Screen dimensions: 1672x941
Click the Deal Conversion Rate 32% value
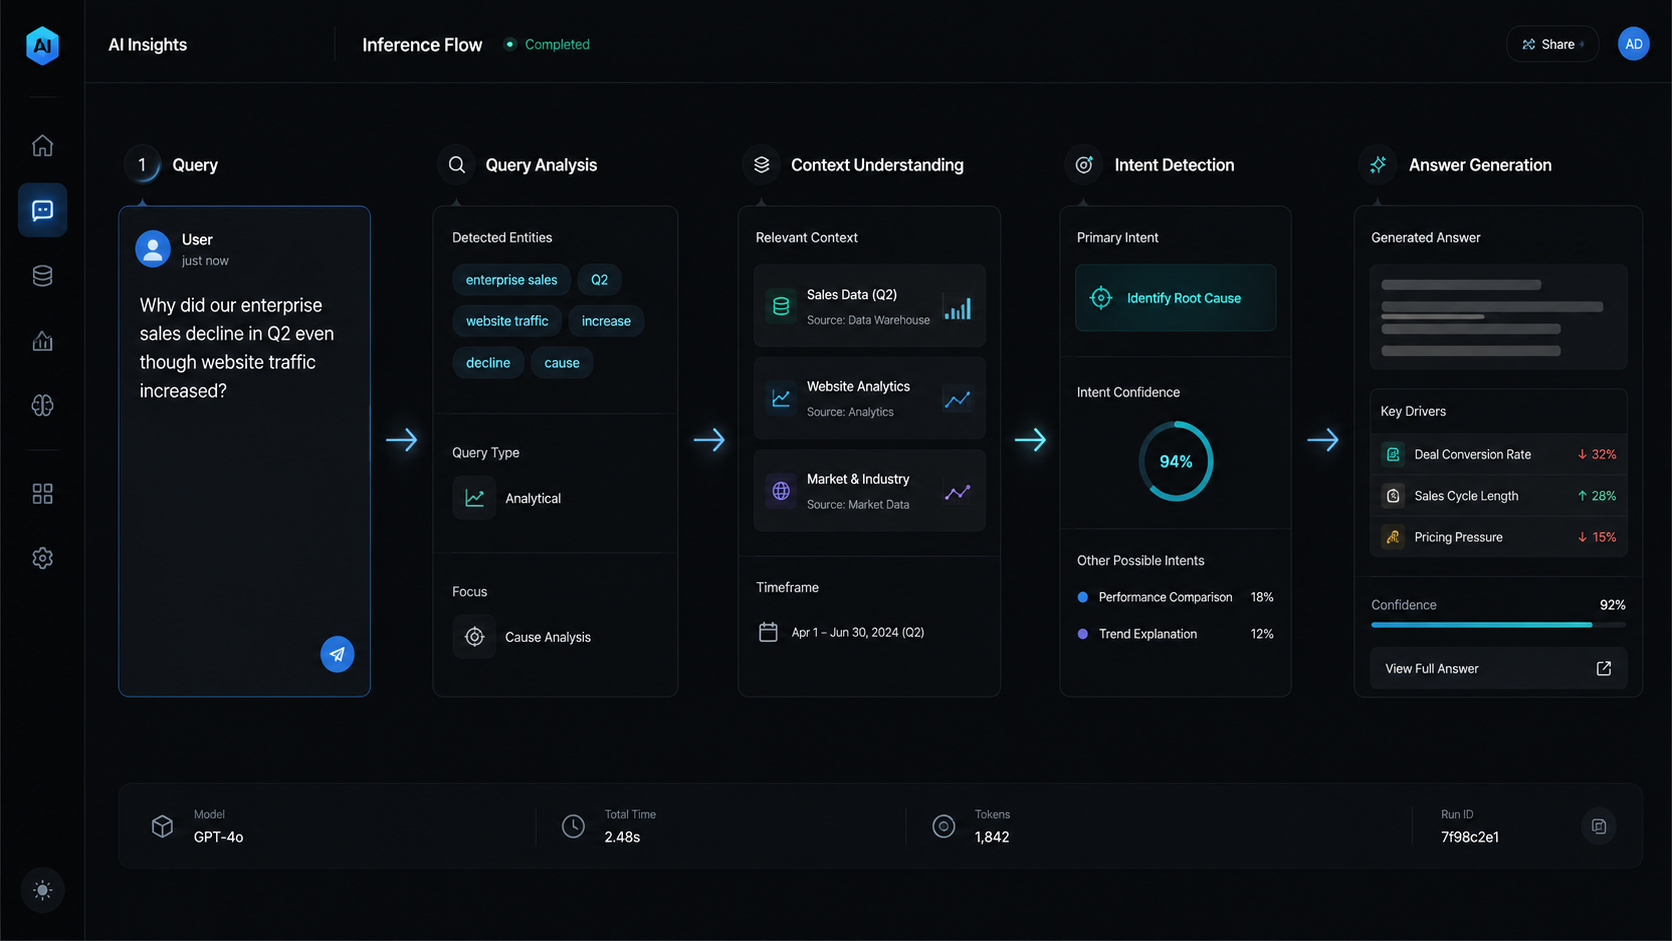(1597, 454)
